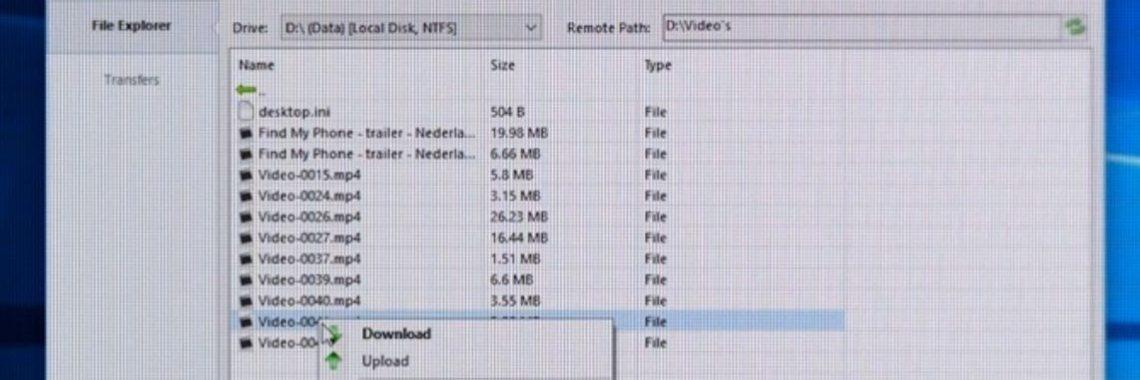Select the Video-0015.mp4 file name

point(310,175)
